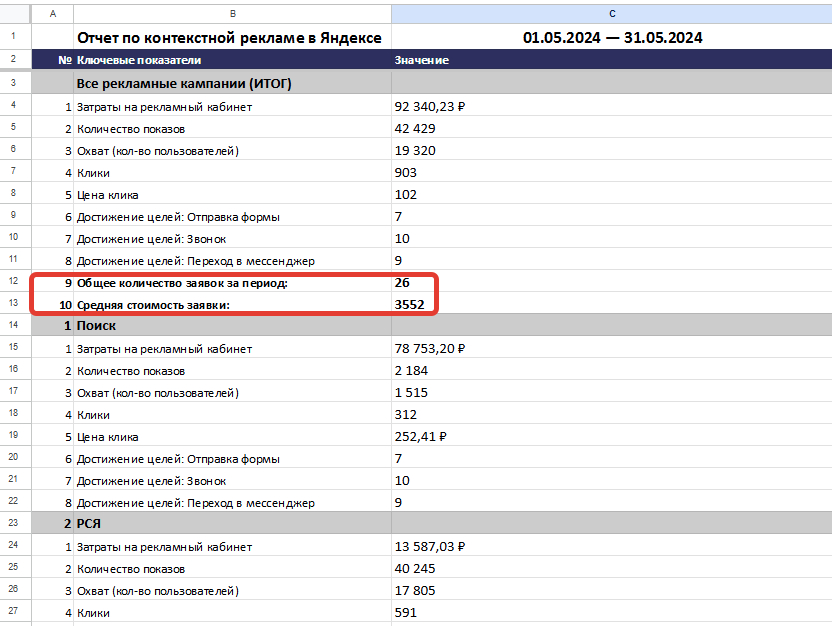
Task: Select column B header
Action: point(232,14)
